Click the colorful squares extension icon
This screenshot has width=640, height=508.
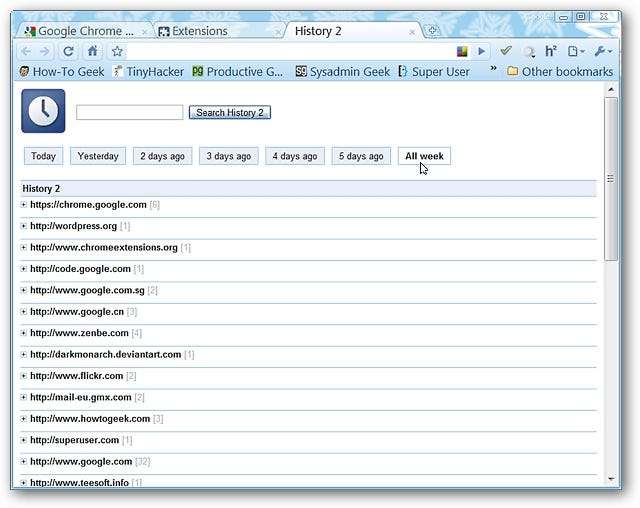click(x=462, y=51)
